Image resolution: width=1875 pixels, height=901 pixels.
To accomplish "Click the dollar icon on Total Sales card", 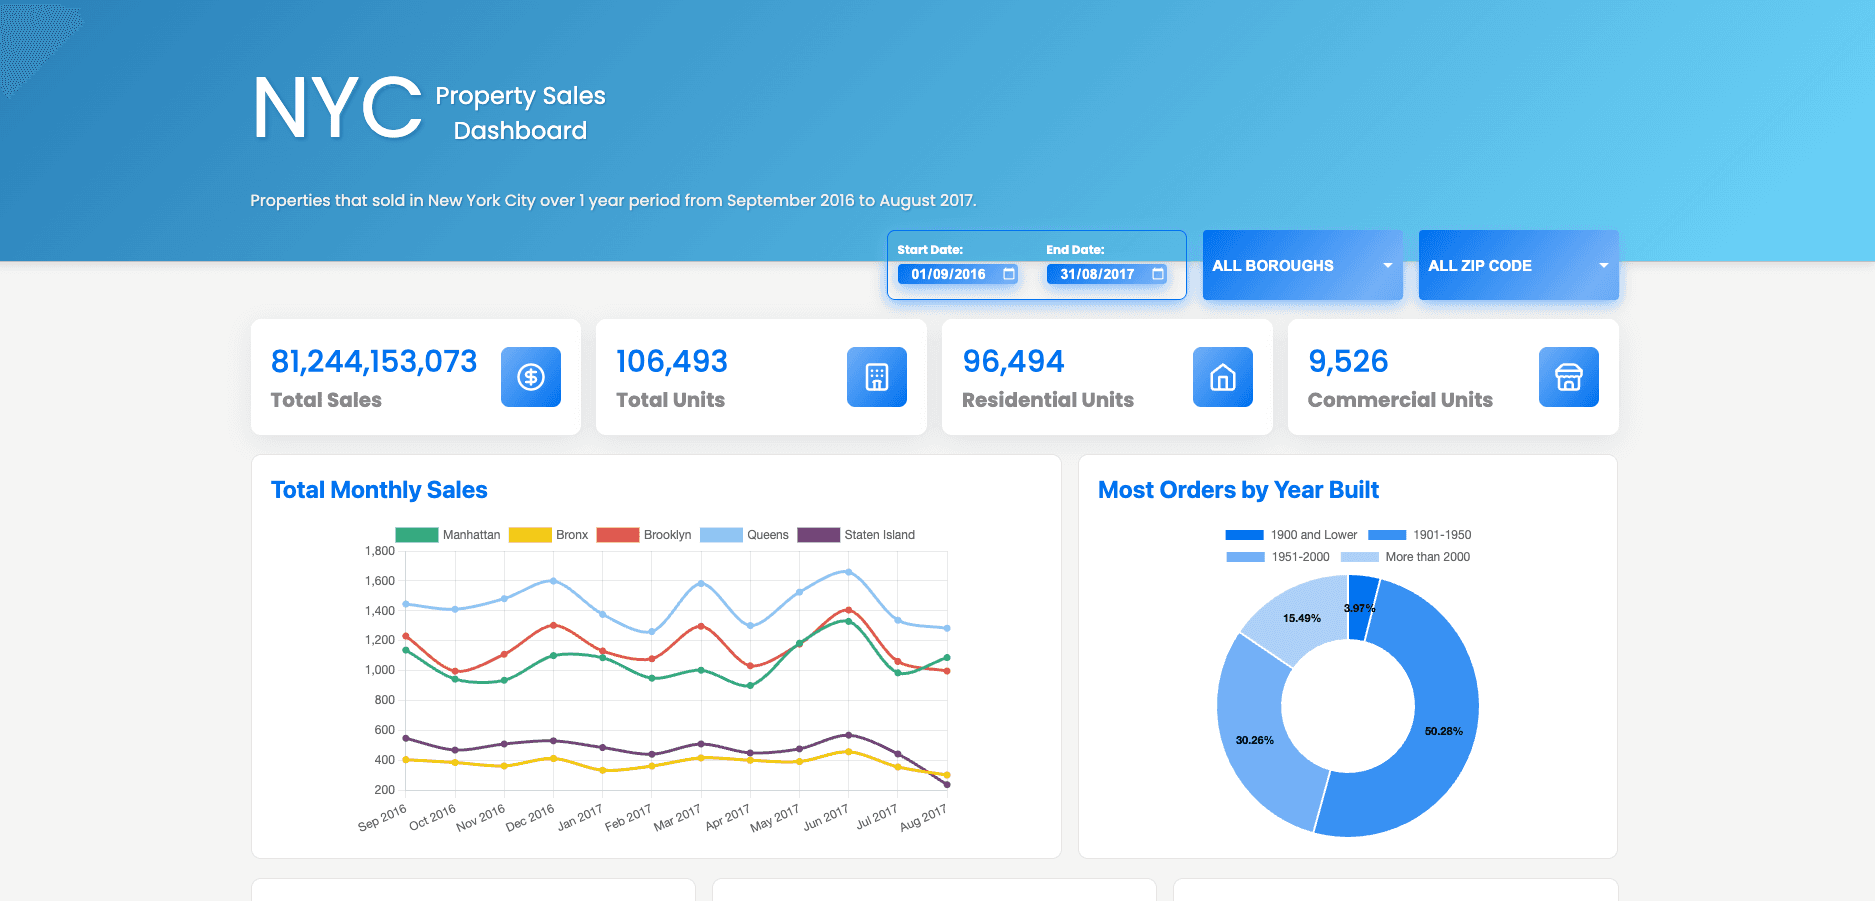I will (x=531, y=377).
